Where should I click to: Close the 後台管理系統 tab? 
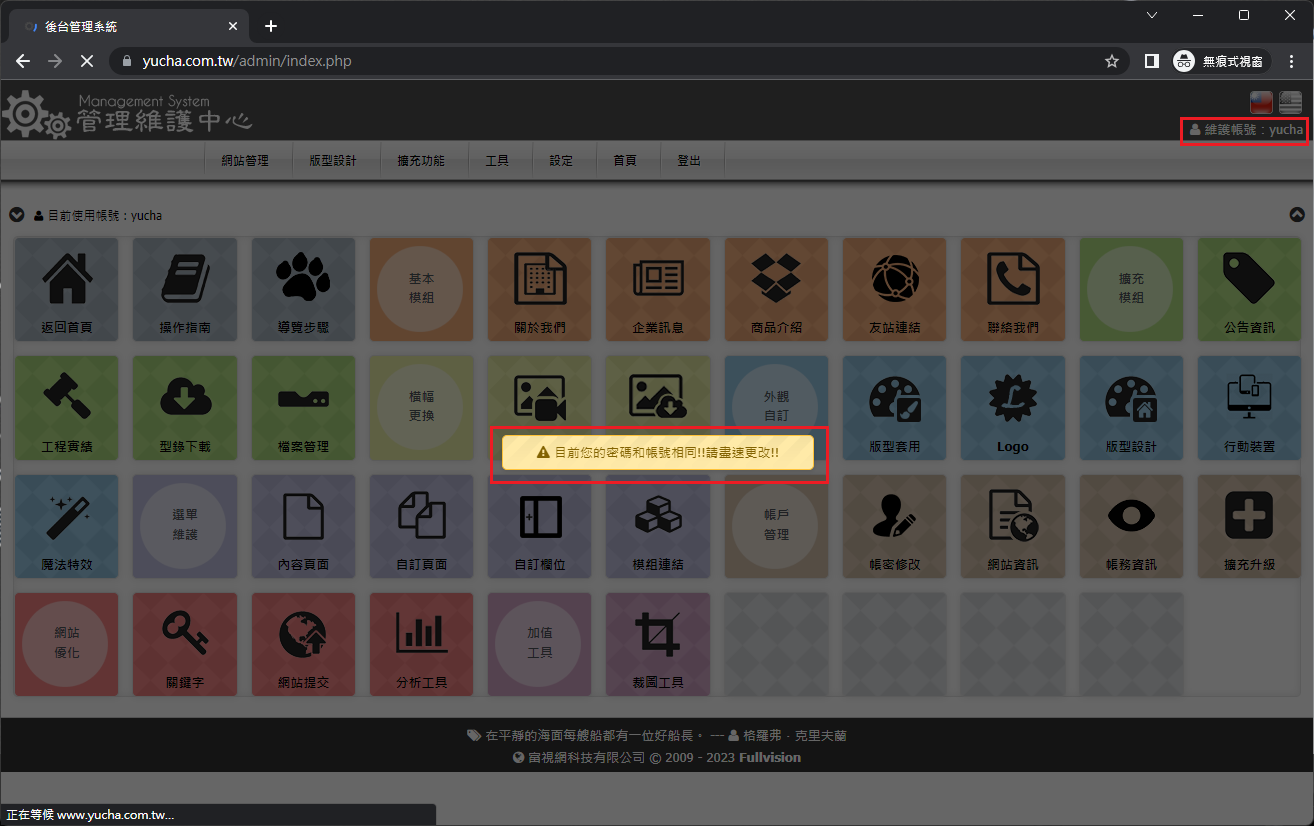(232, 26)
